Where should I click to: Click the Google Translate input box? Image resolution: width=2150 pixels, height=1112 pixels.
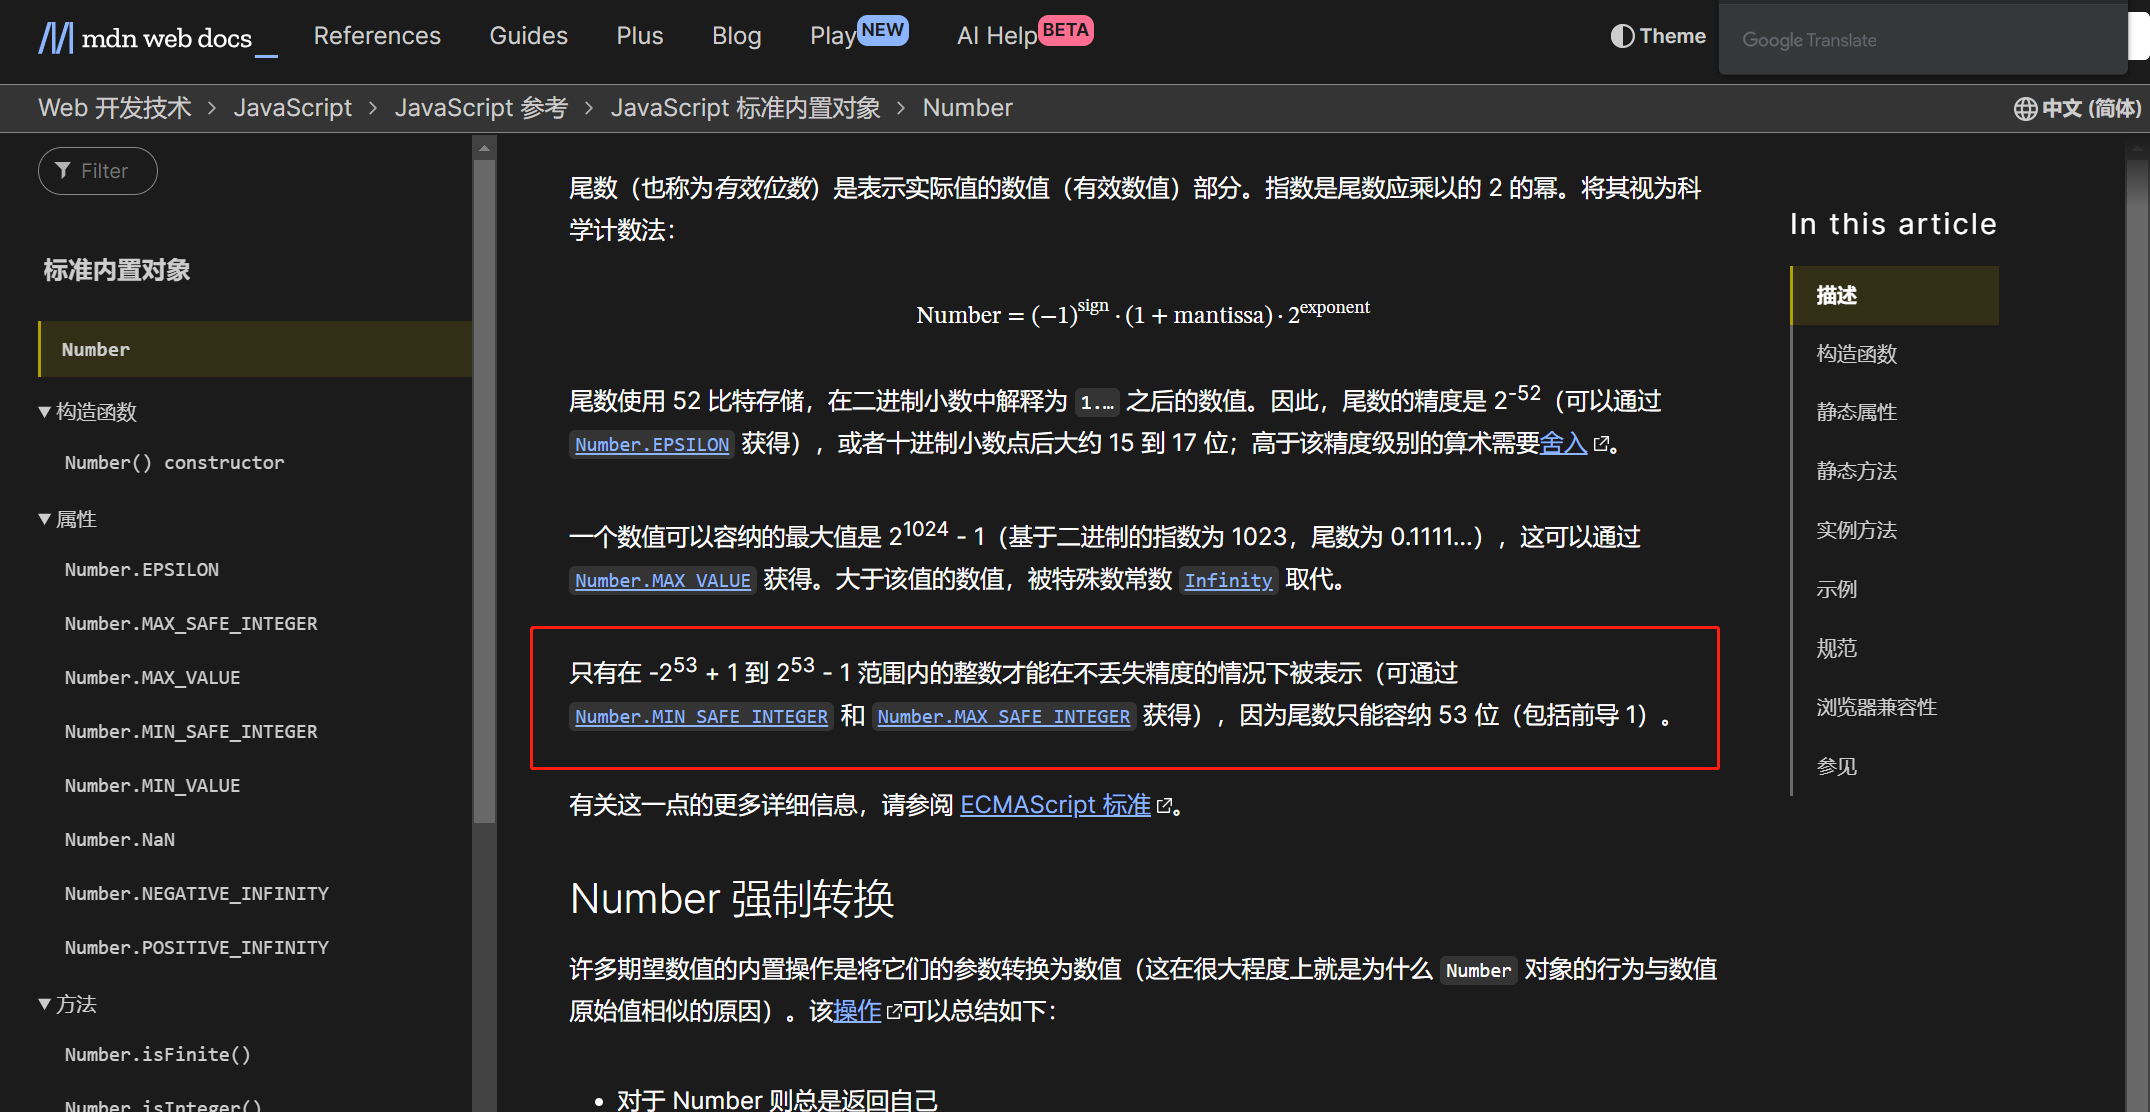(x=1920, y=40)
